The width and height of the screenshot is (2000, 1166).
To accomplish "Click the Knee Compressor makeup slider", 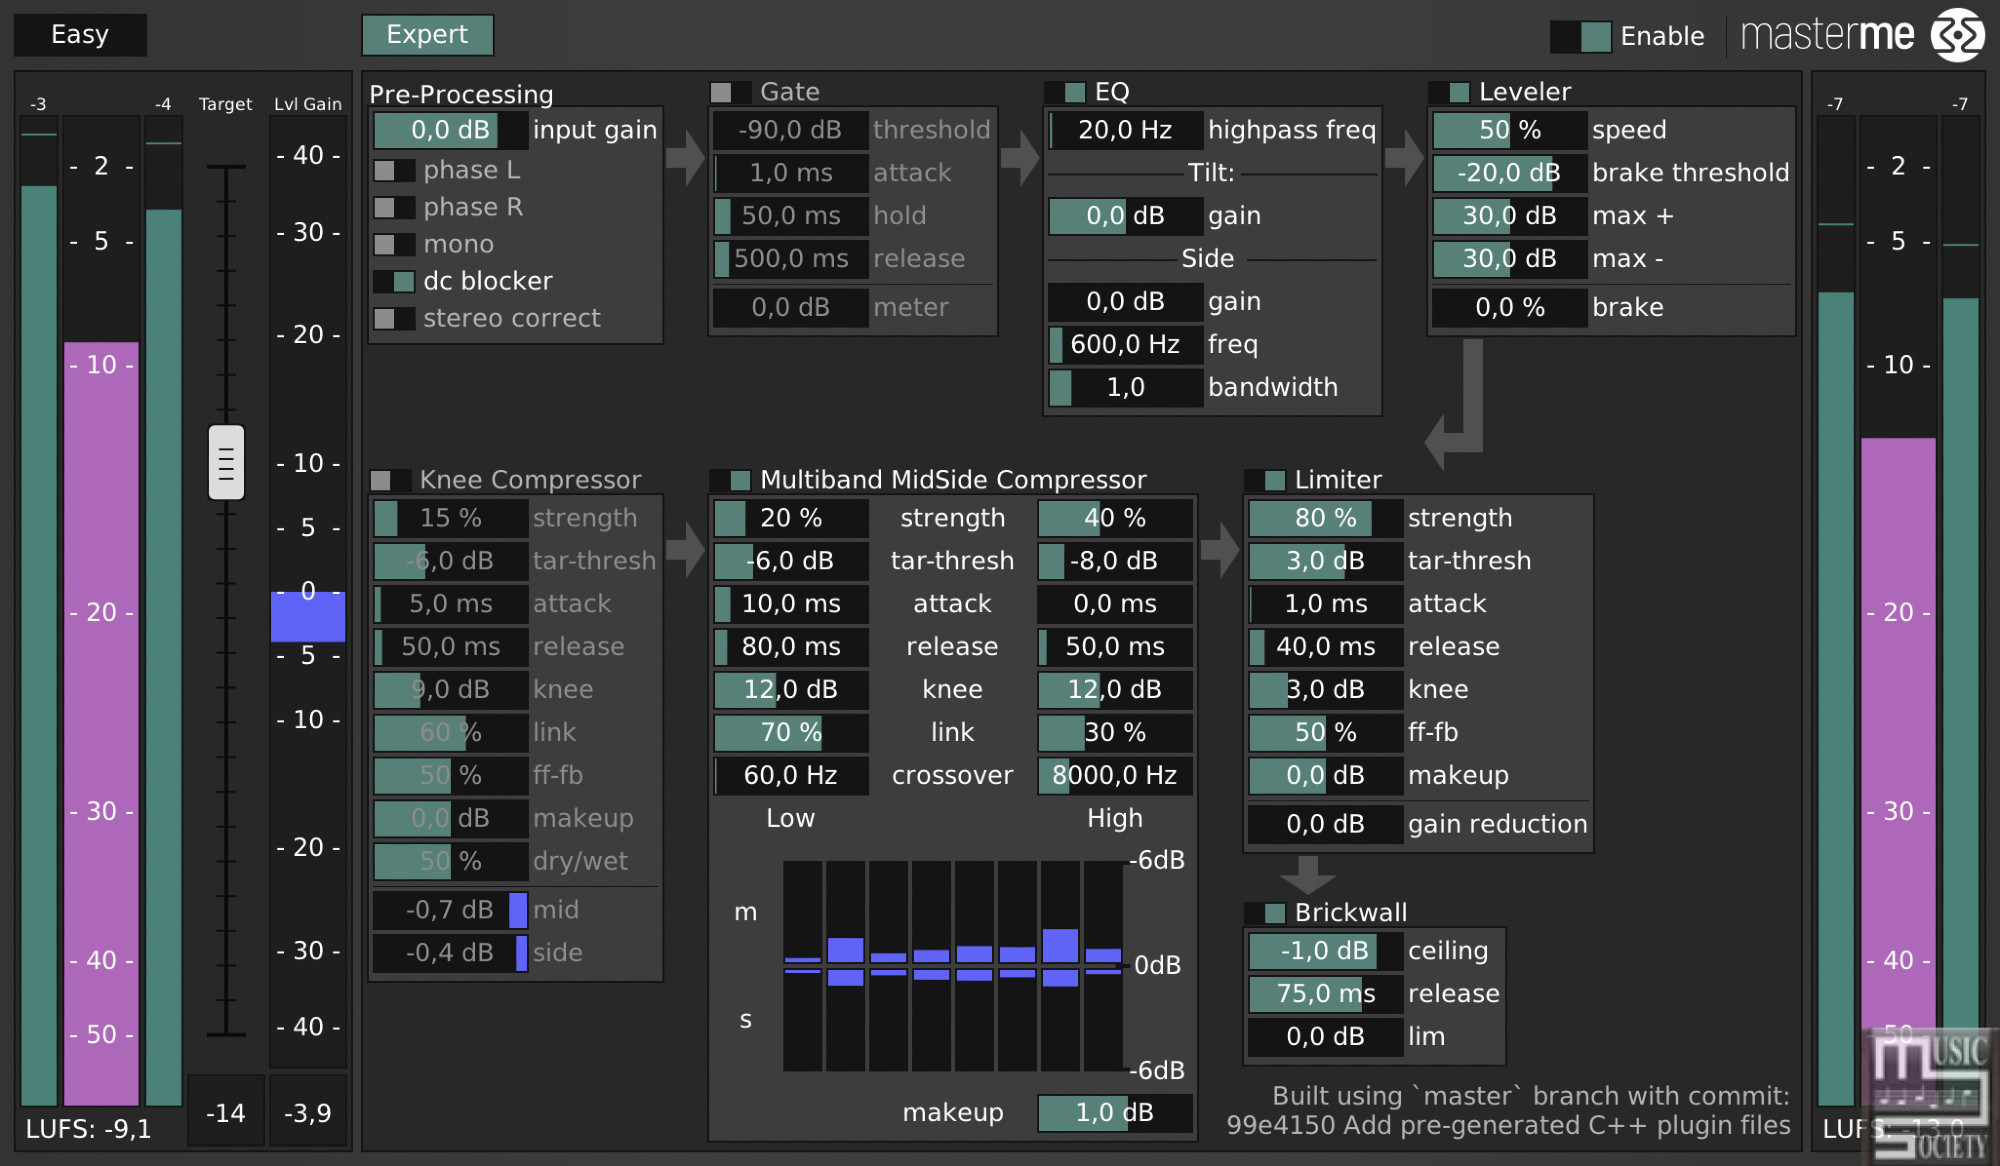I will (450, 819).
